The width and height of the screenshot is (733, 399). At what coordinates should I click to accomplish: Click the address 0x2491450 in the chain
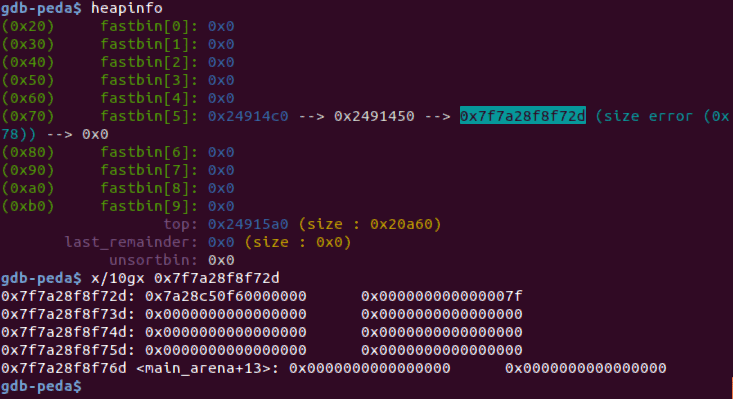[x=374, y=116]
